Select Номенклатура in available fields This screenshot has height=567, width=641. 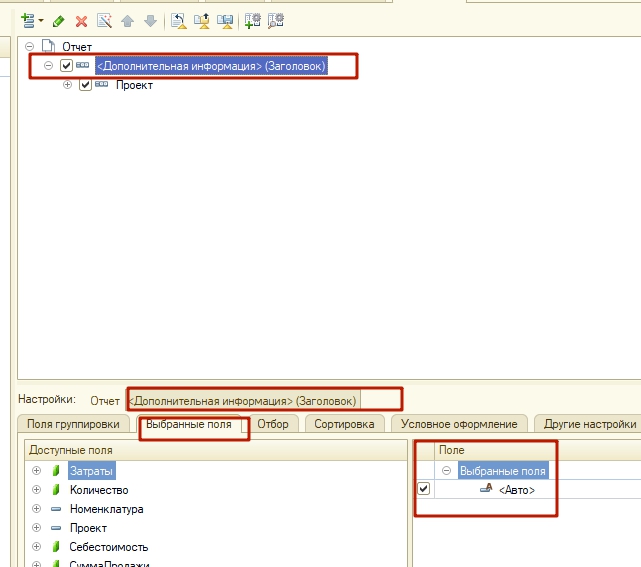point(106,509)
